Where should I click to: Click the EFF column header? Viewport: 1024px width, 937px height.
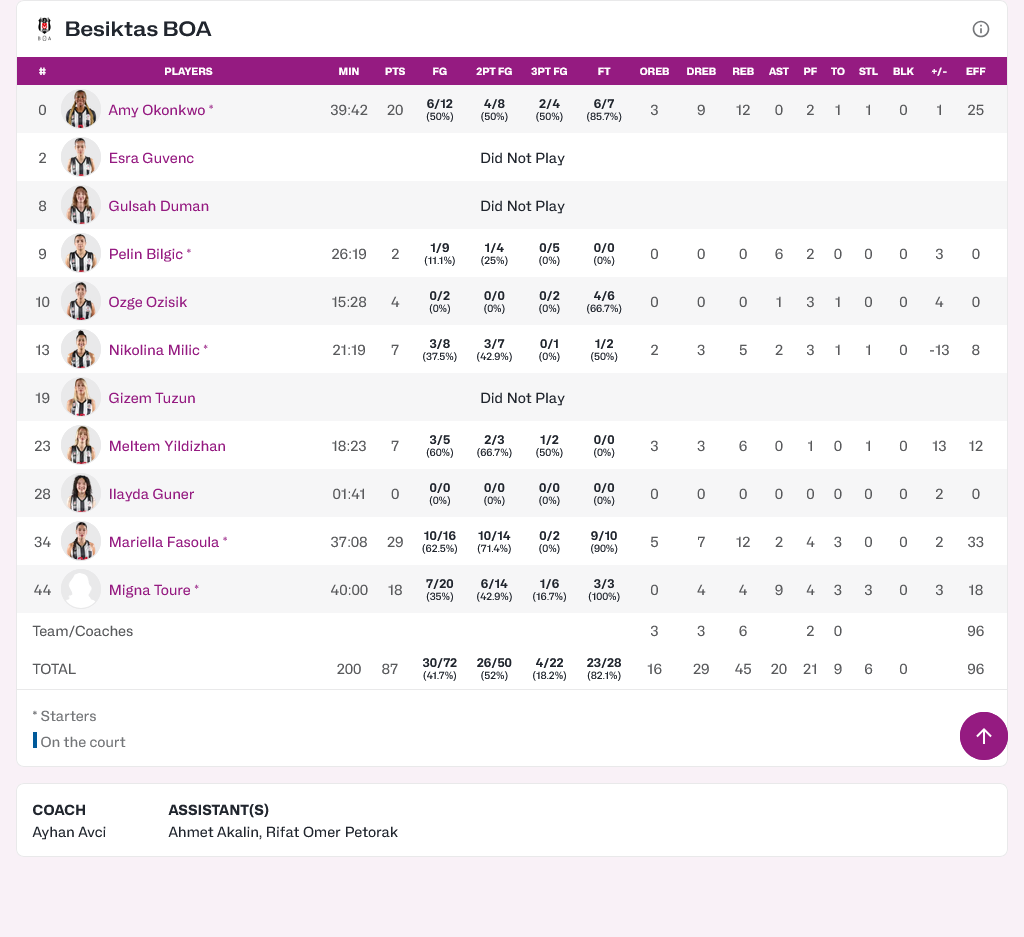pyautogui.click(x=976, y=71)
